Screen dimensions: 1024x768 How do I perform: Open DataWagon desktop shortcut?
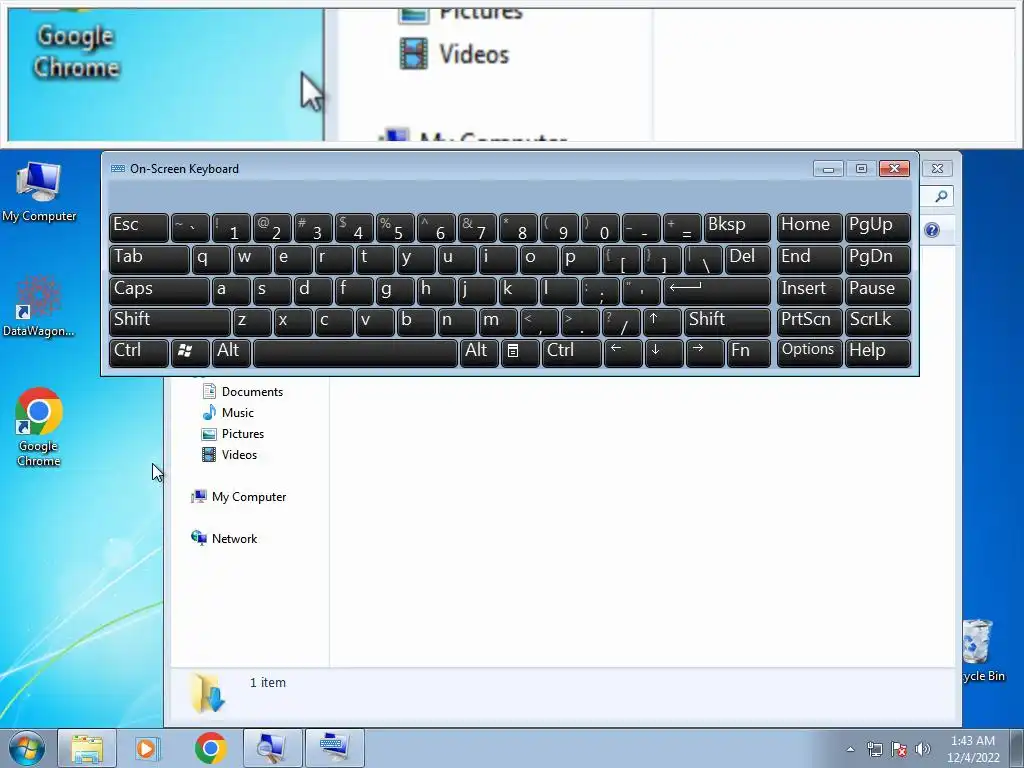tap(38, 306)
